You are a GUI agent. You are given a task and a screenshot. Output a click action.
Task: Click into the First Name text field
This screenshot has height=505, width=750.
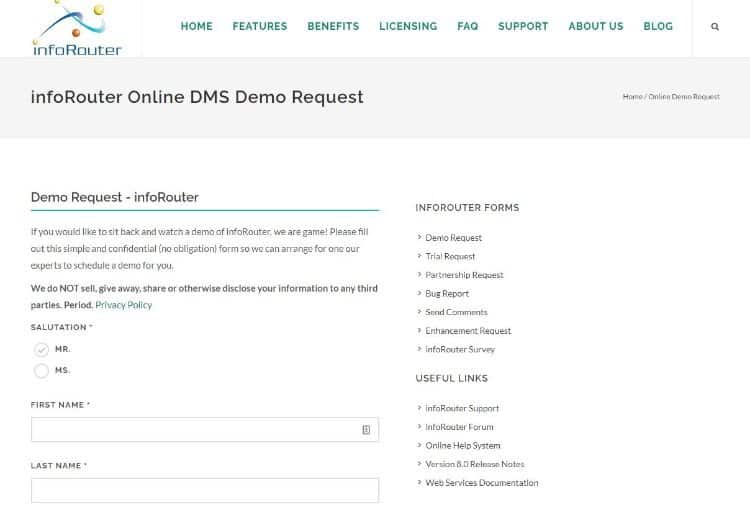click(x=195, y=430)
